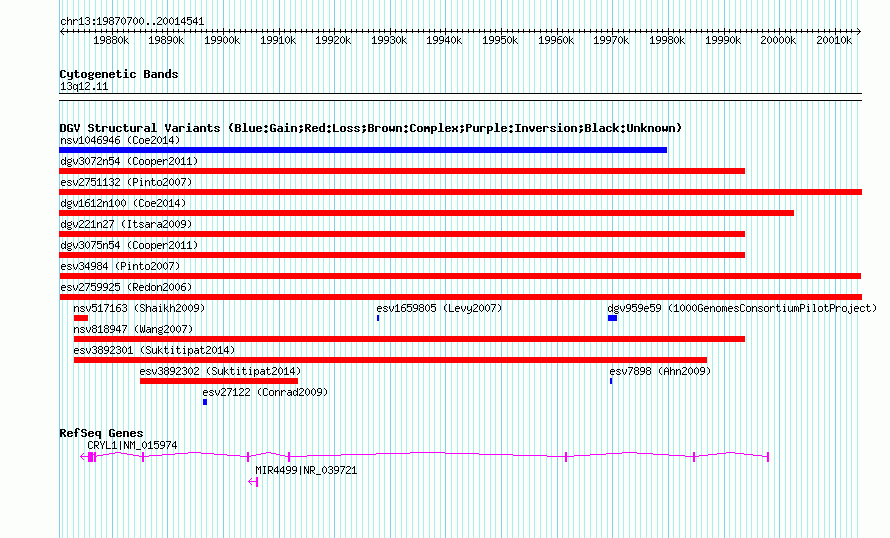Click the 19940k position on the ruler

click(444, 40)
